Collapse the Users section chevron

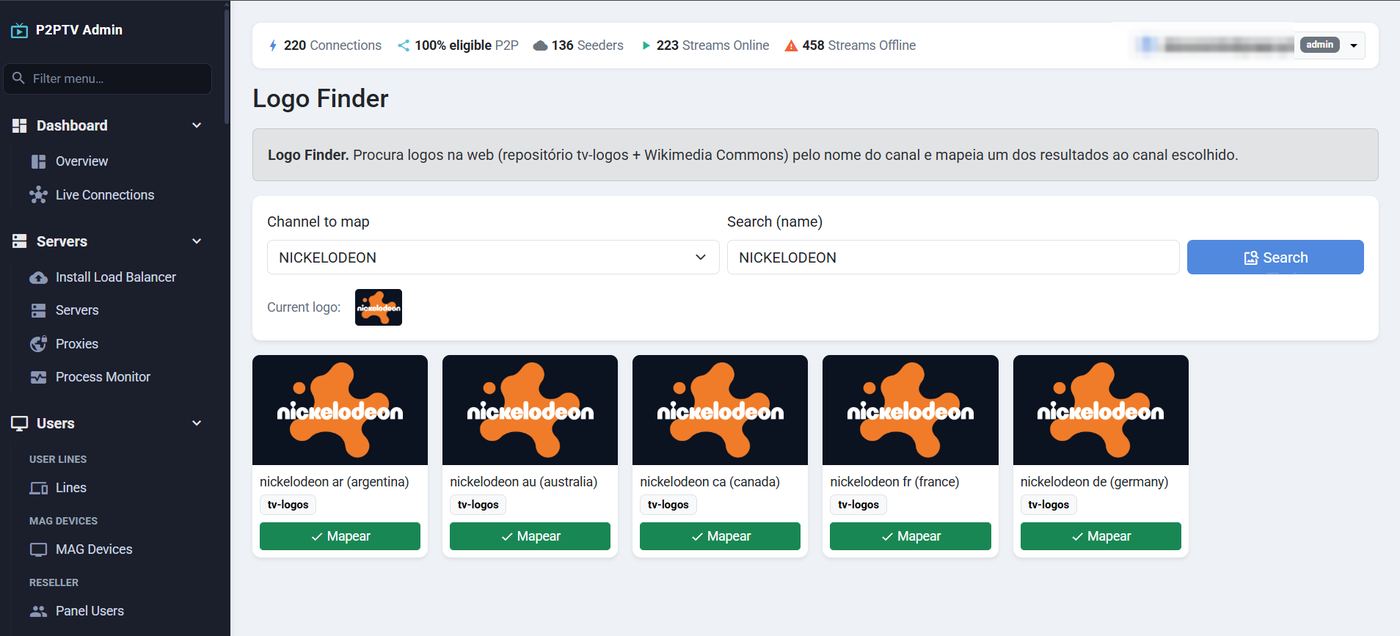(197, 423)
